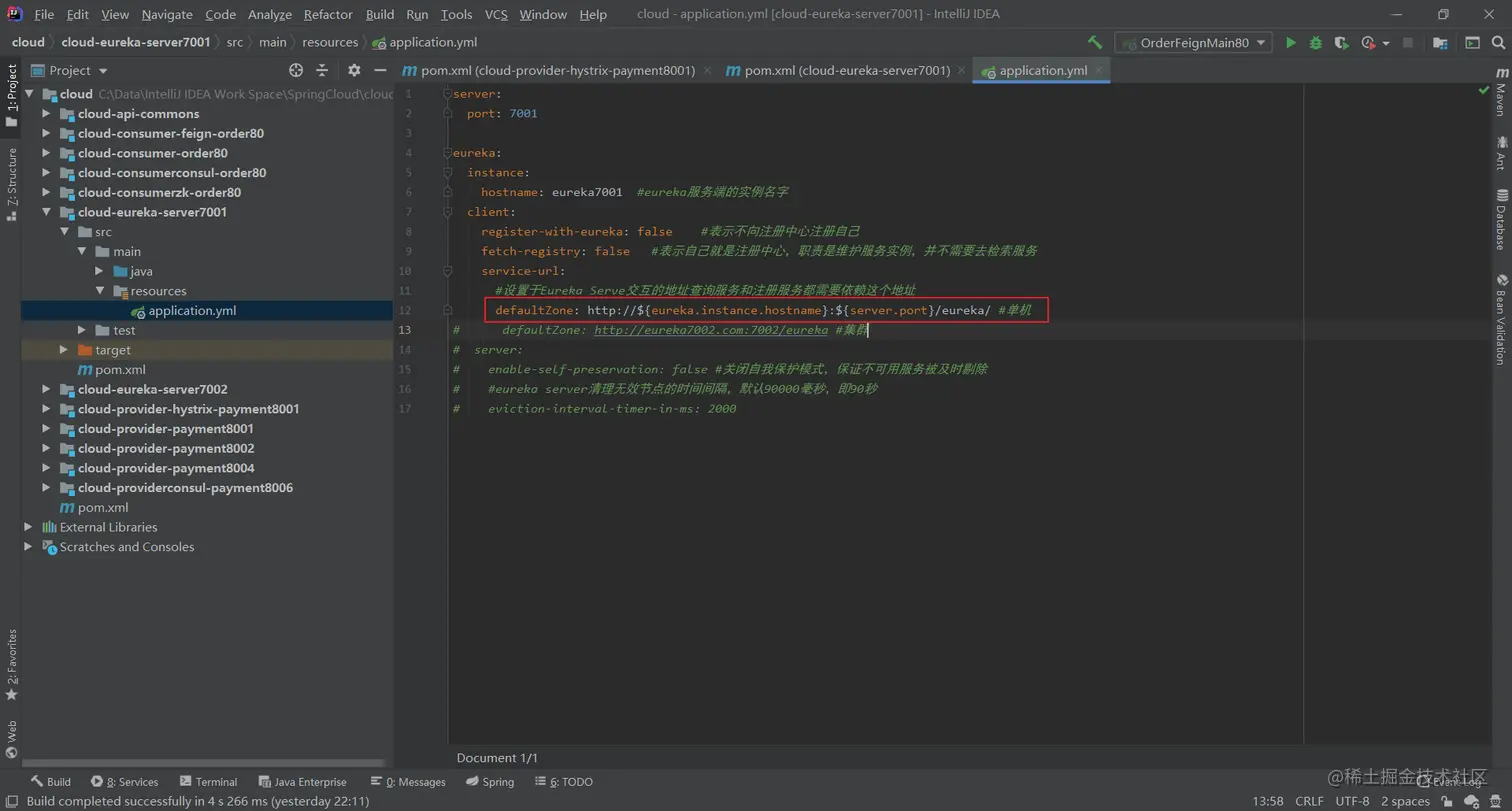Open the 8: Services tool window
The height and width of the screenshot is (811, 1512).
[125, 782]
